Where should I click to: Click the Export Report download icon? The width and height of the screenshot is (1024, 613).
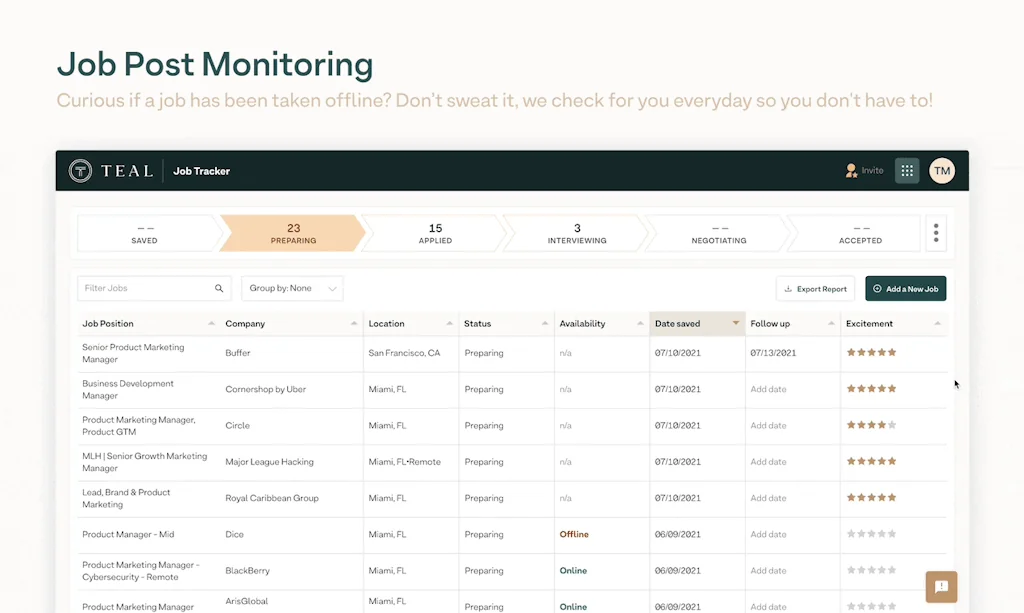tap(790, 288)
